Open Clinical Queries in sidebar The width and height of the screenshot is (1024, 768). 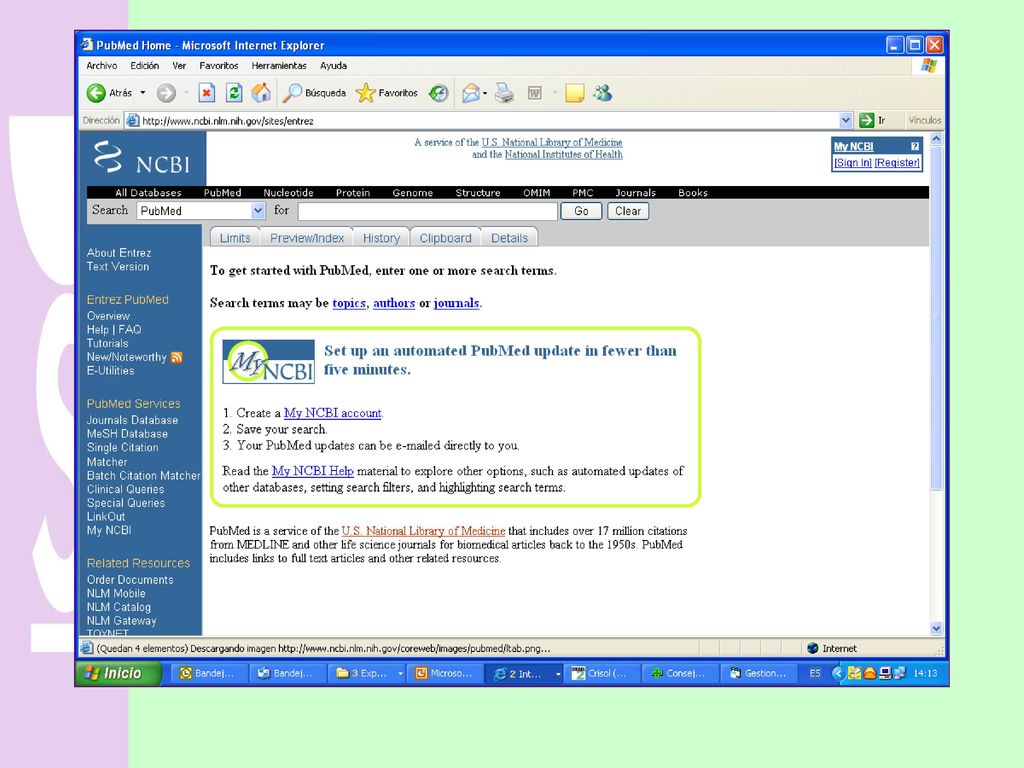125,489
